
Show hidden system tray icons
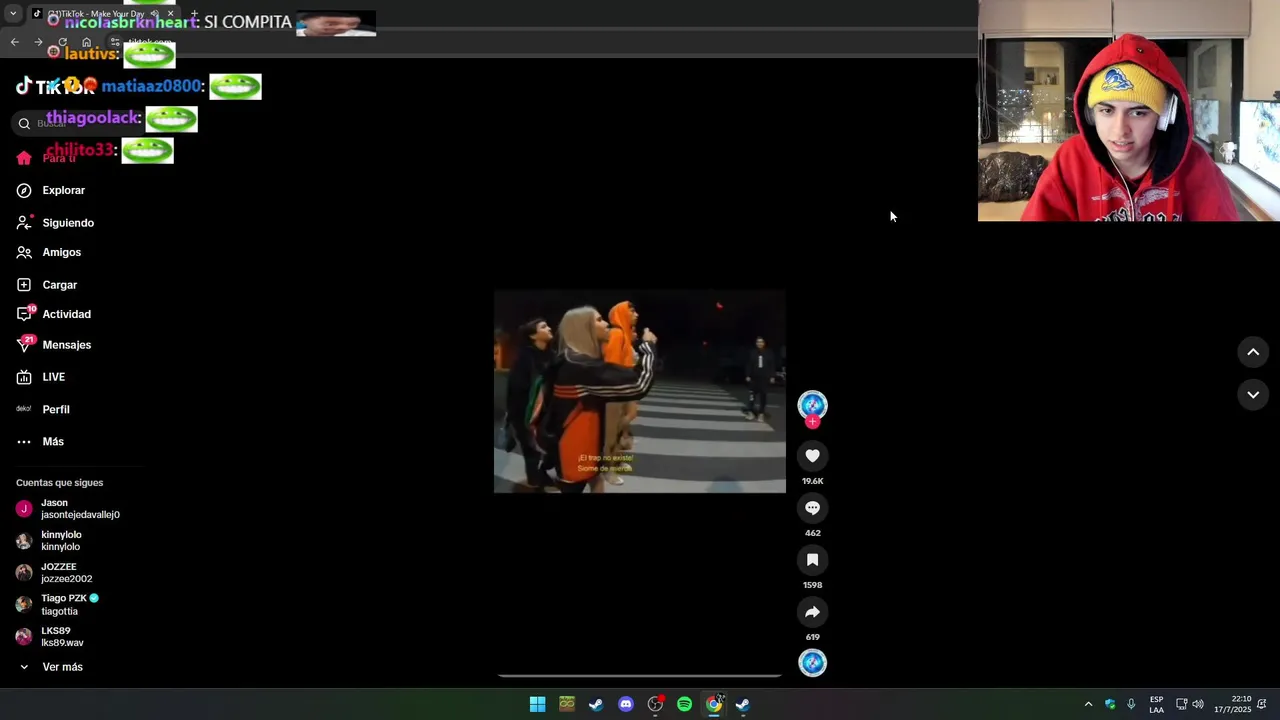1088,704
